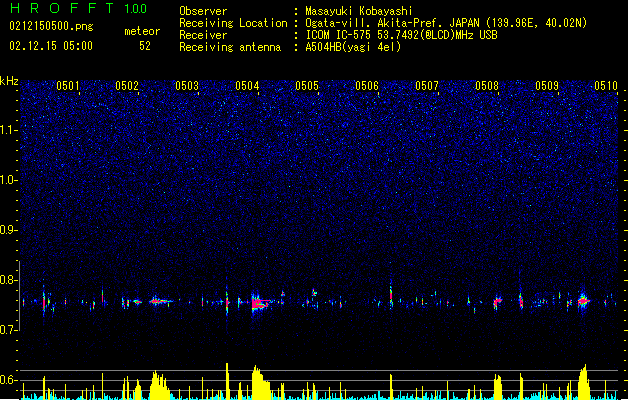Click the HROFFT title text
This screenshot has width=629, height=400.
pyautogui.click(x=62, y=8)
